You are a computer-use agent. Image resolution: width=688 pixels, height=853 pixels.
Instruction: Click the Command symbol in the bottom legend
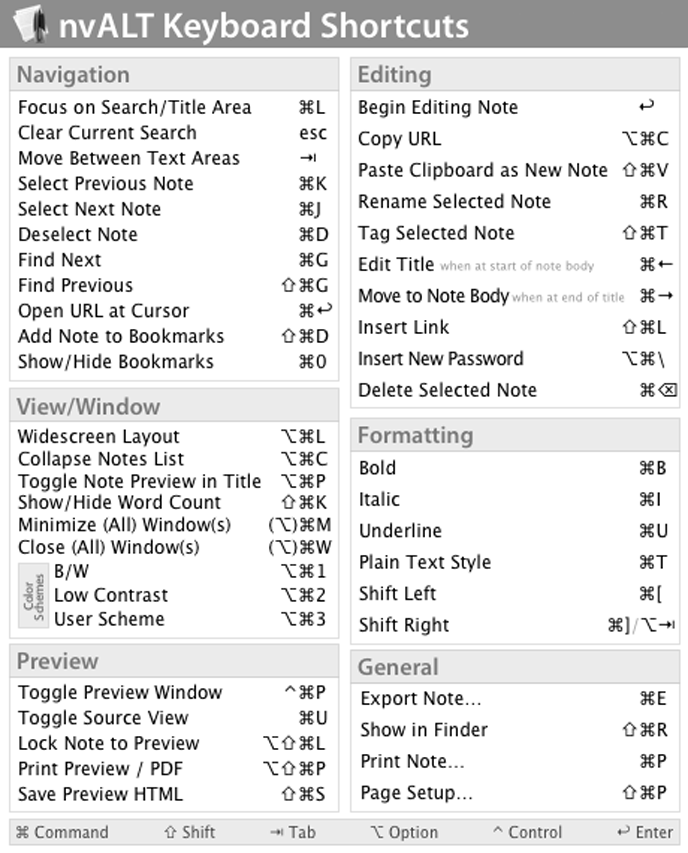(22, 832)
